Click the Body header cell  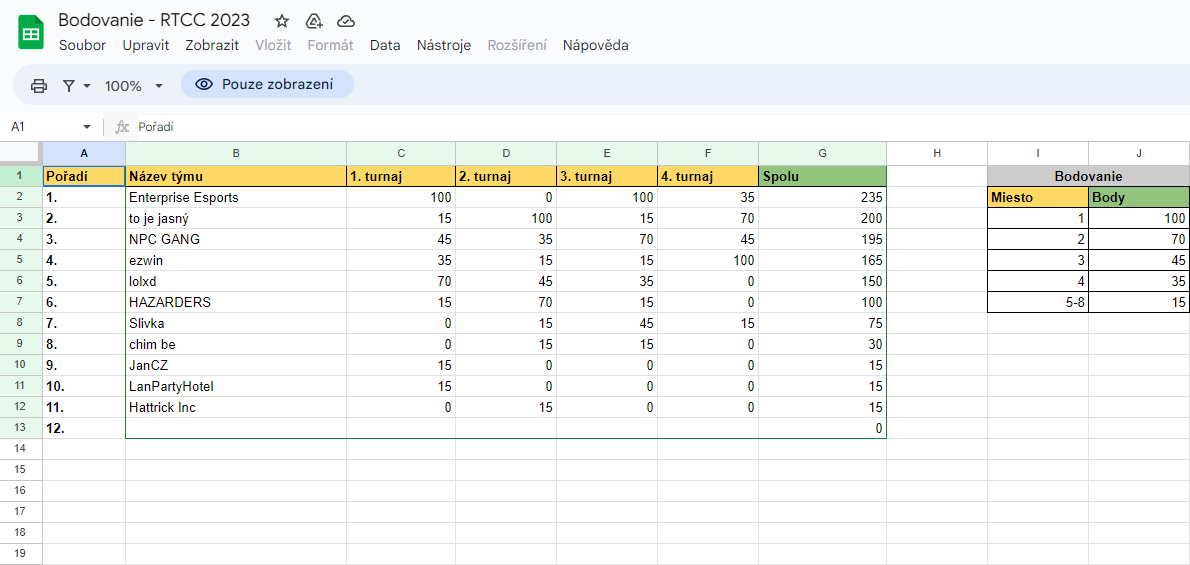click(x=1139, y=197)
